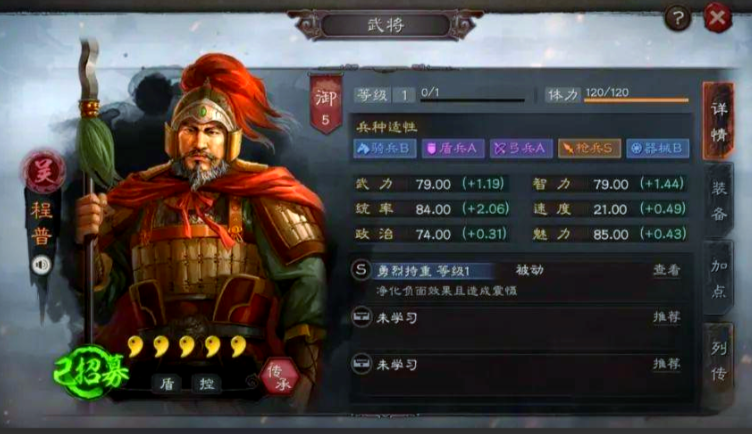752x434 pixels.
Task: Tap the 御 5 cost banner
Action: (326, 103)
